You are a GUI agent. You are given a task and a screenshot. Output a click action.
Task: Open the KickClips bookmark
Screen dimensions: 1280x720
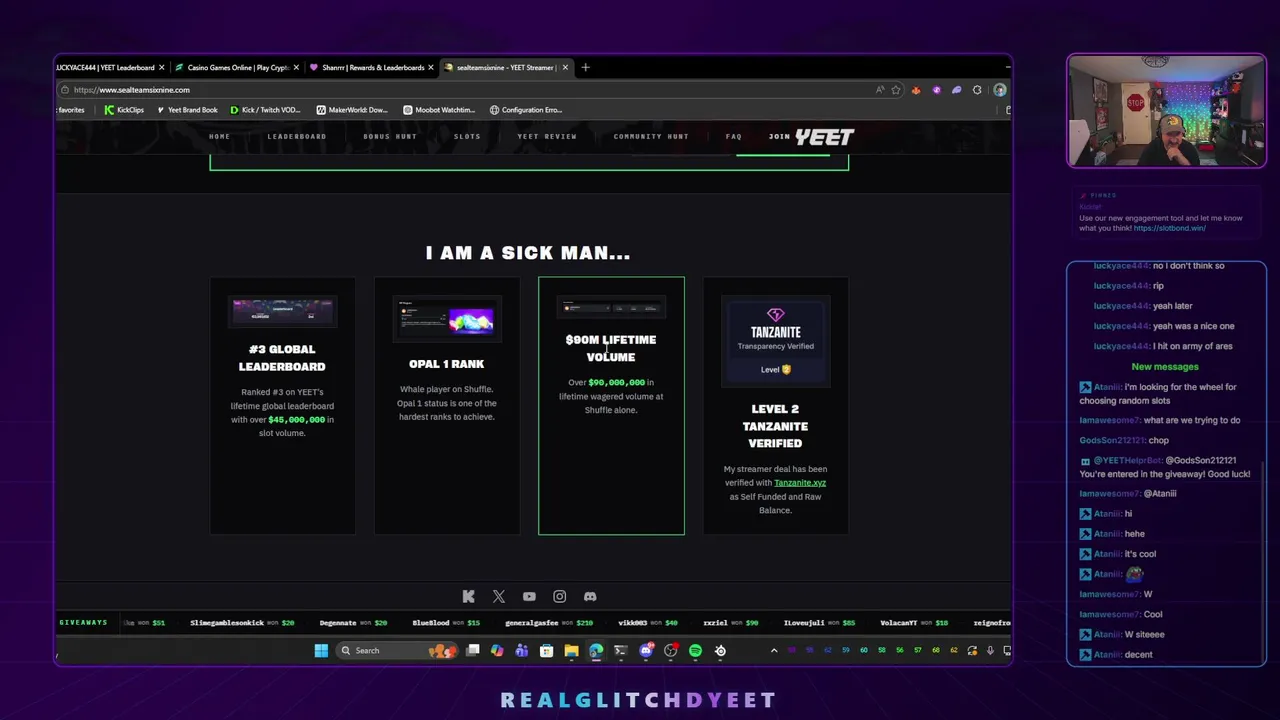(124, 110)
